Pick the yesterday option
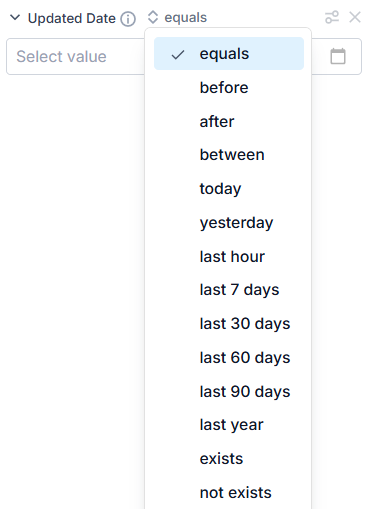370x509 pixels. pyautogui.click(x=229, y=223)
